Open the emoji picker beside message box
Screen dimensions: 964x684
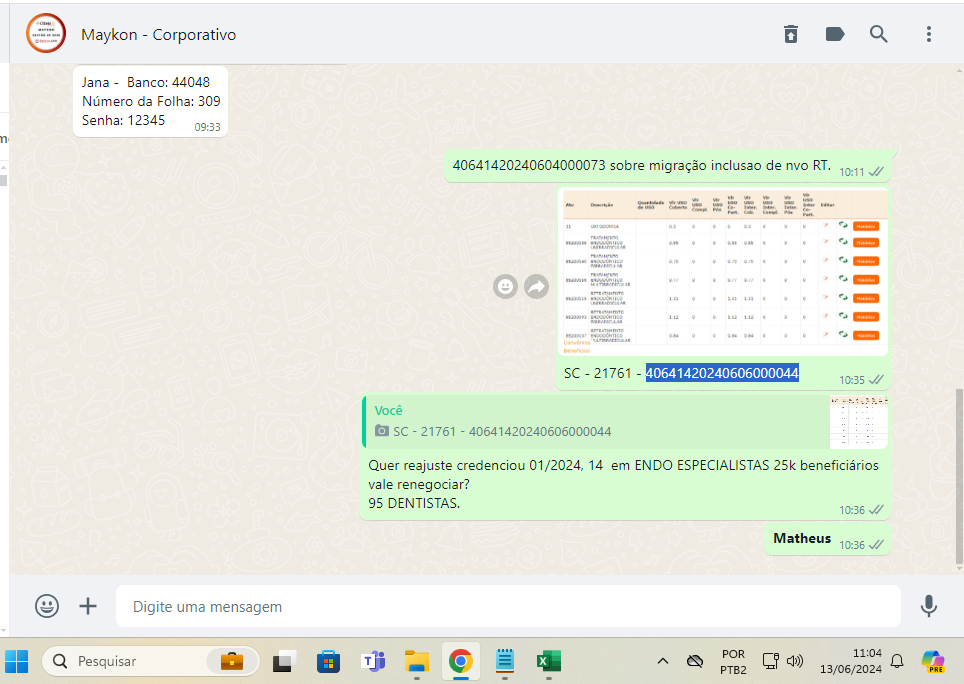pyautogui.click(x=47, y=606)
